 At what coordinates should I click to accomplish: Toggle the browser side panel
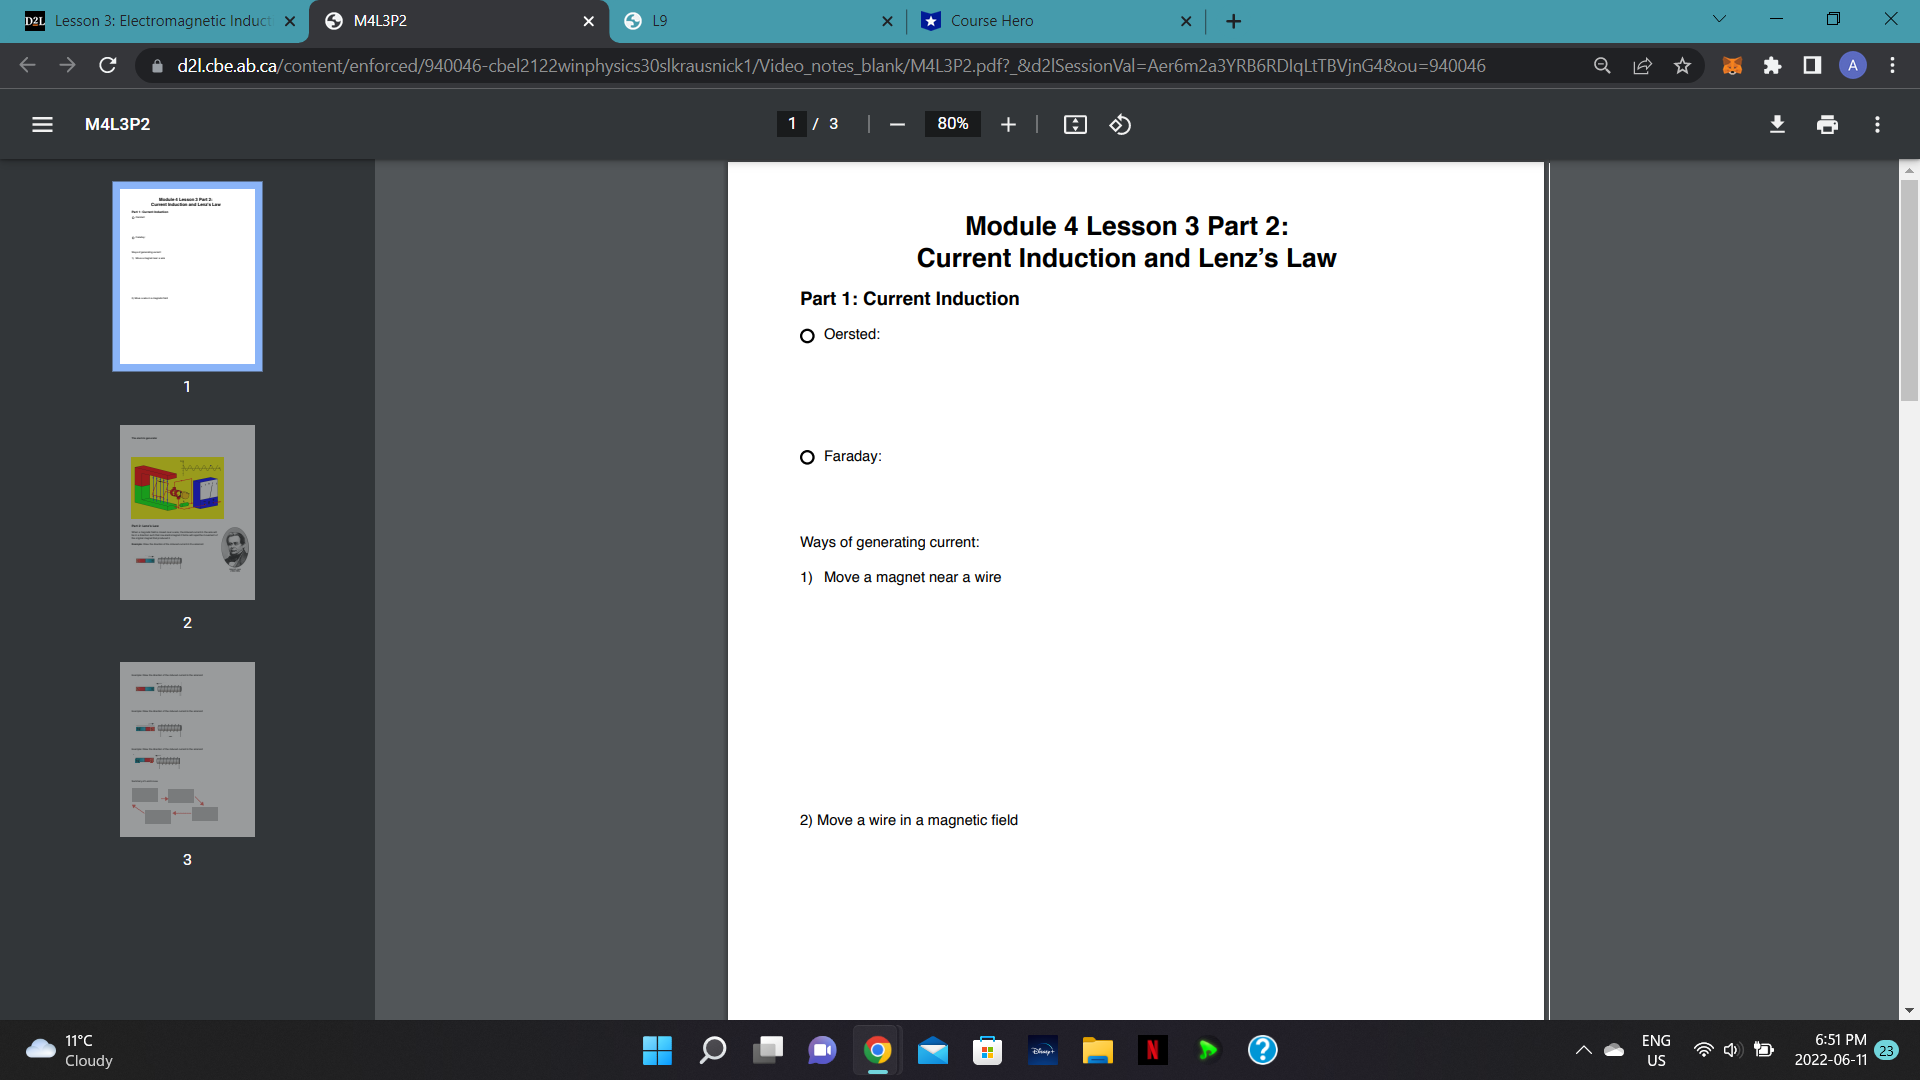[1812, 66]
